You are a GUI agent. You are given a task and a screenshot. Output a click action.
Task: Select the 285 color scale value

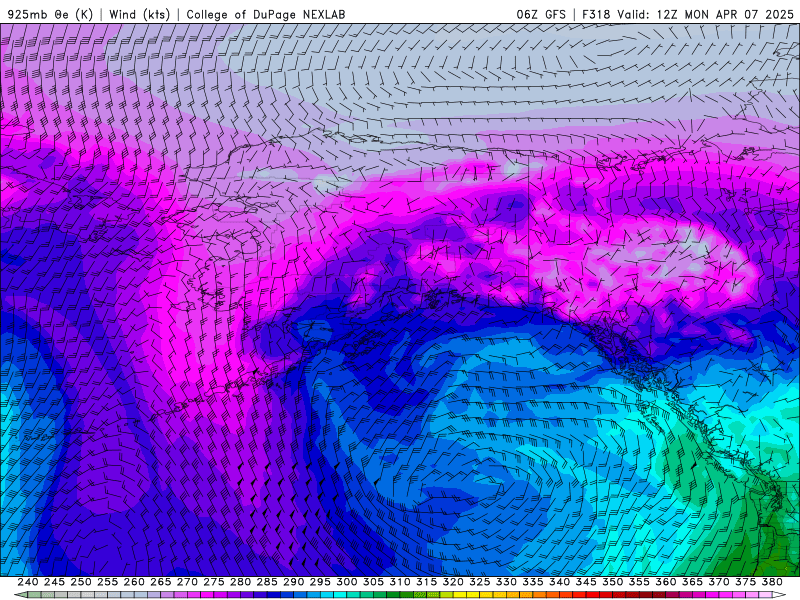266,582
